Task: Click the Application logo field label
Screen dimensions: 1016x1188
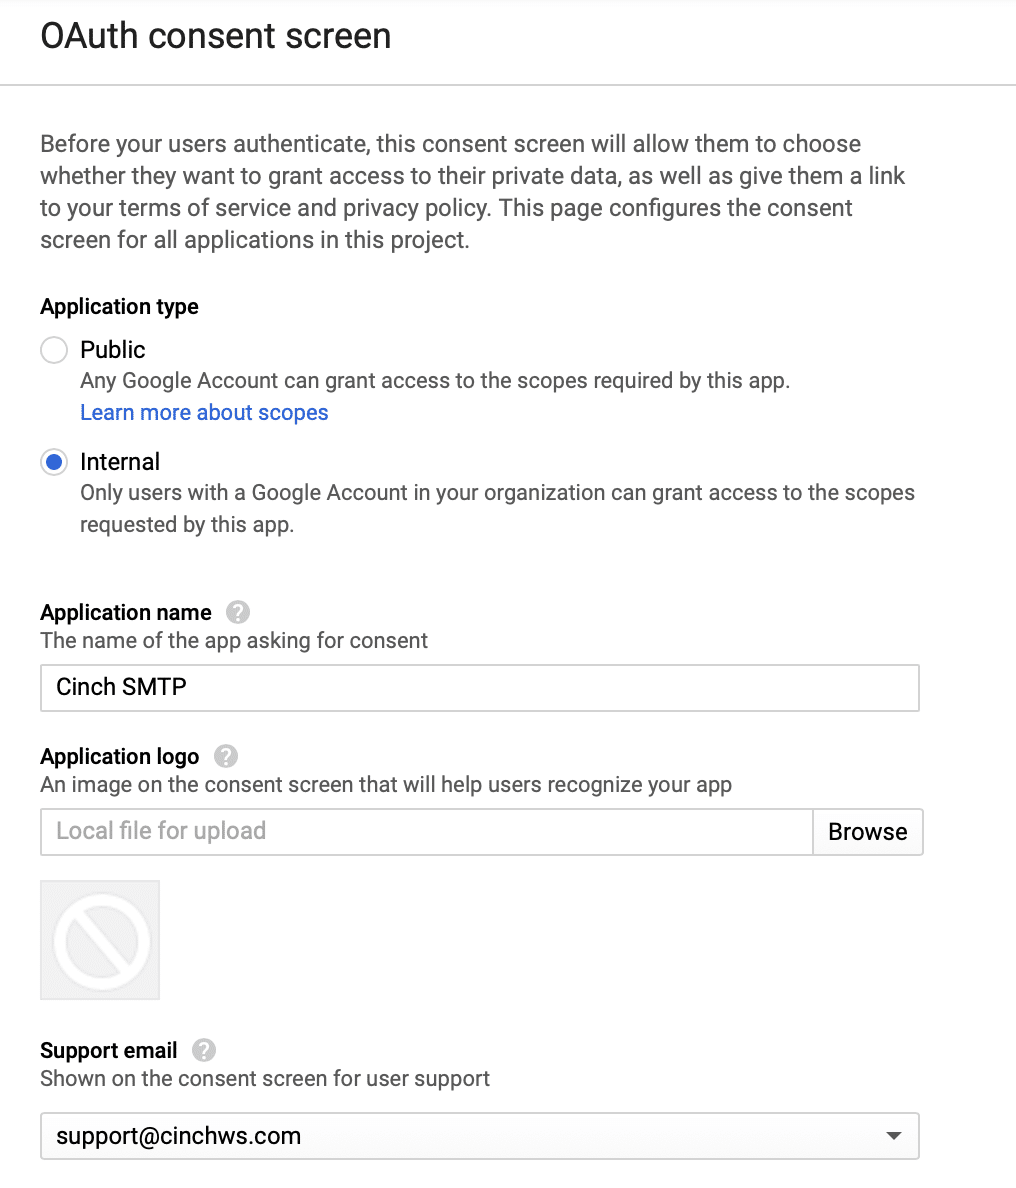Action: pos(120,756)
